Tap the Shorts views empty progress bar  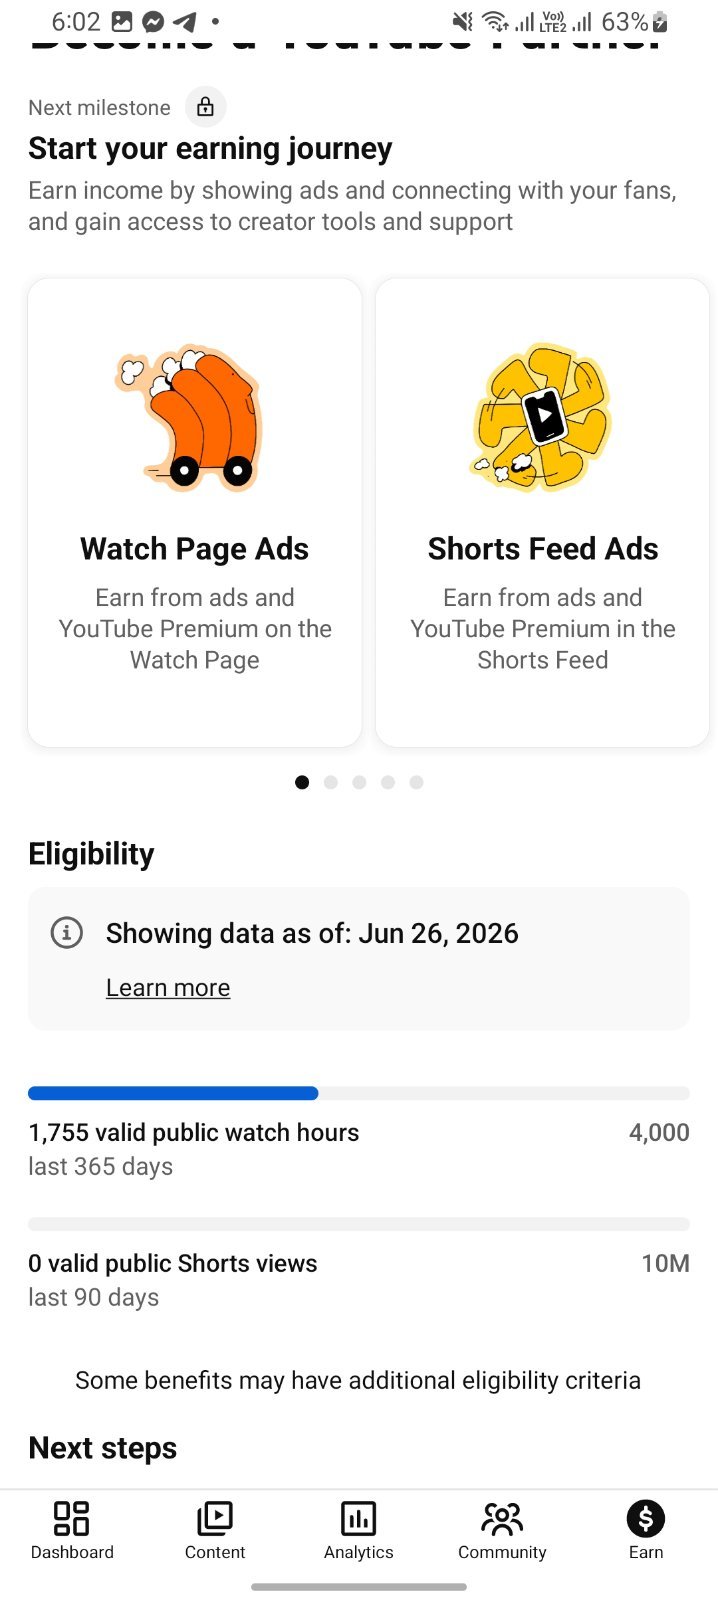359,1224
